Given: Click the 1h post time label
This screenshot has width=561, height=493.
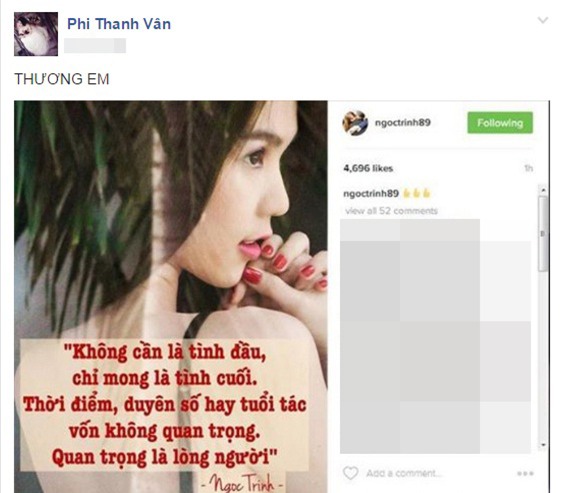Looking at the screenshot, I should coord(528,168).
